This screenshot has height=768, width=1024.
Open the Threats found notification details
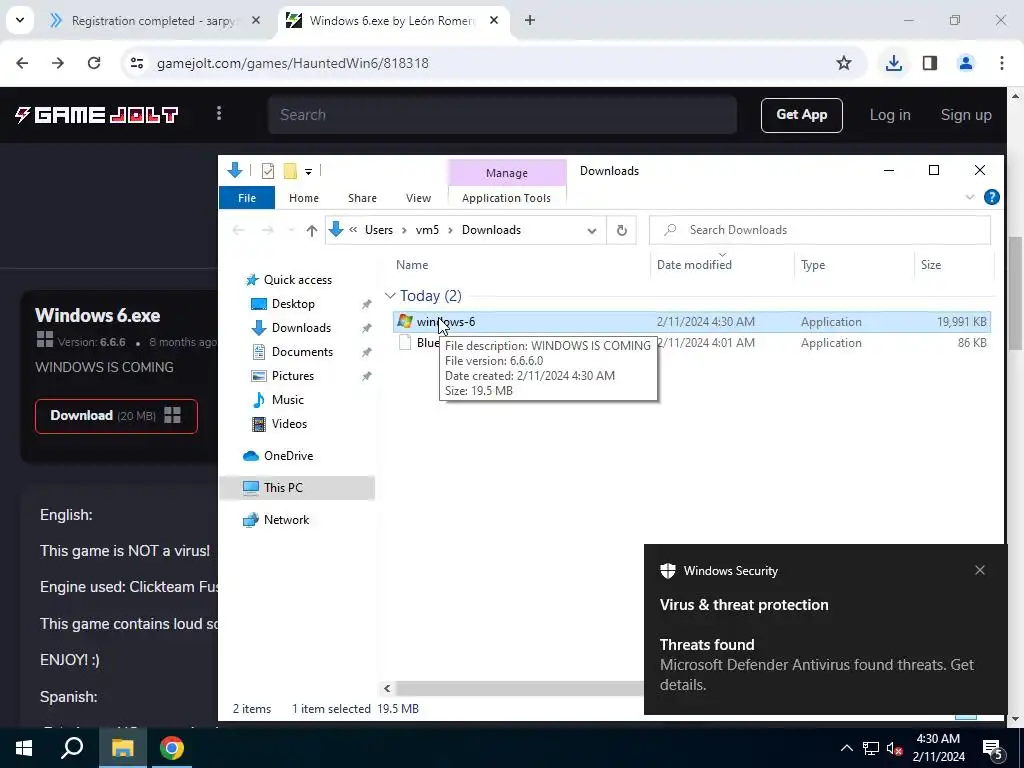825,630
